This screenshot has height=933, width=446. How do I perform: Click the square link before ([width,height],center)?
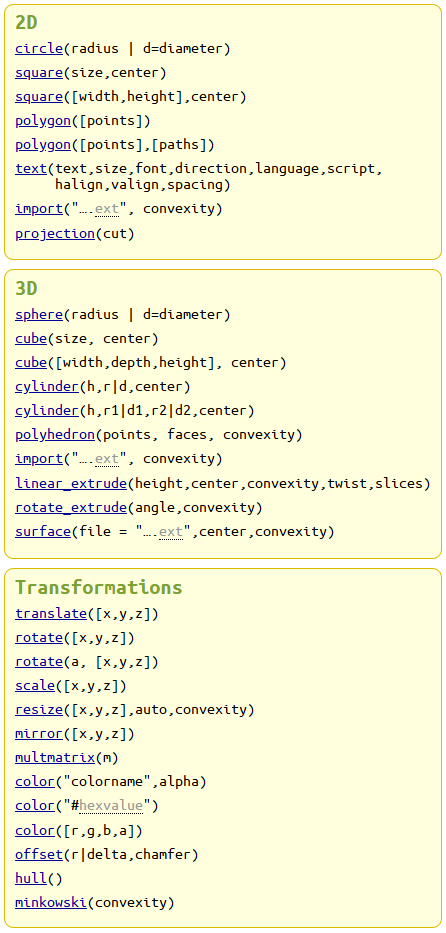(39, 96)
